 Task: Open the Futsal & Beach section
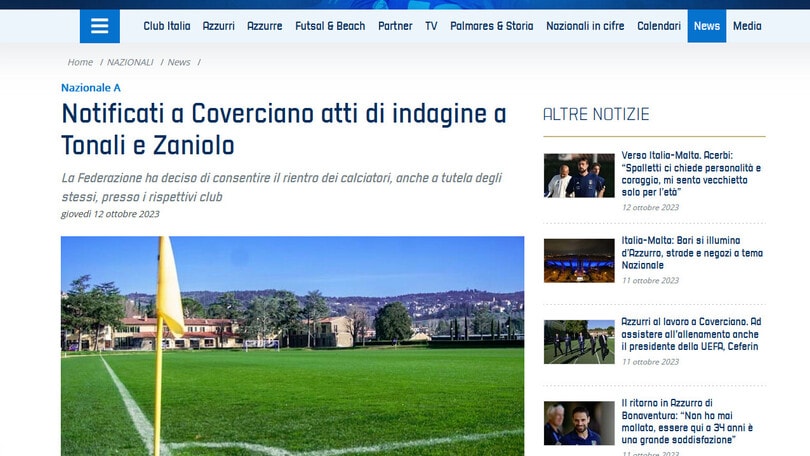click(x=330, y=26)
